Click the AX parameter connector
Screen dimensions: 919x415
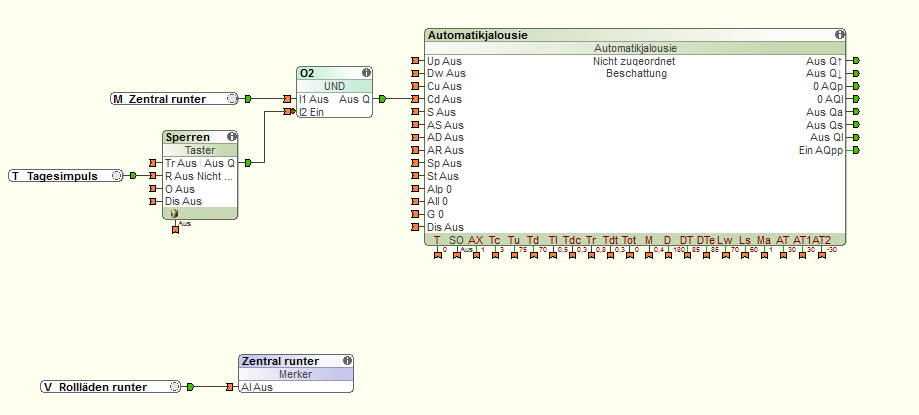(476, 255)
